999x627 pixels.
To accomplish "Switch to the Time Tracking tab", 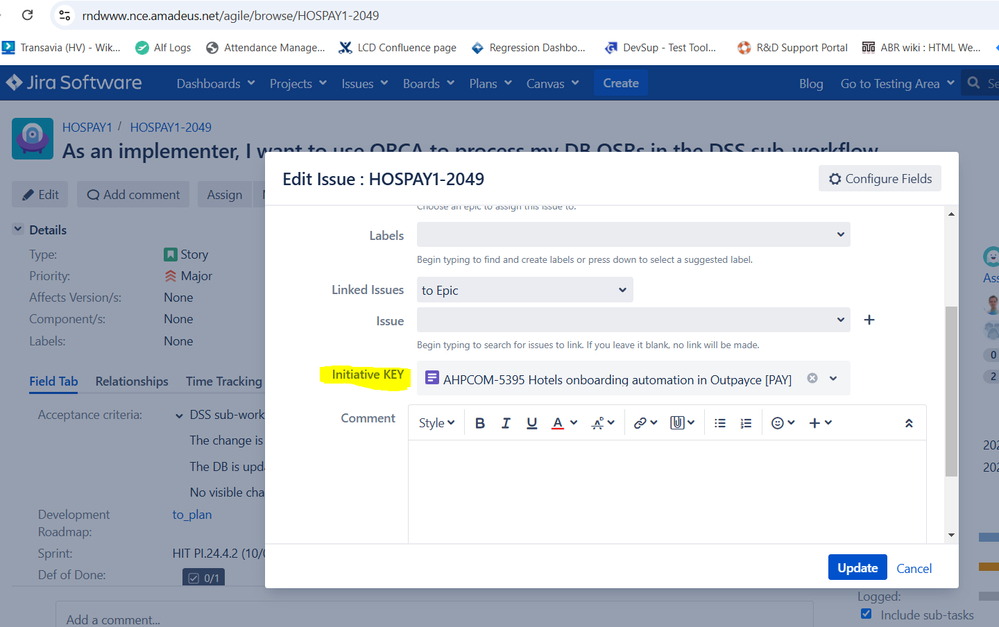I will 224,382.
